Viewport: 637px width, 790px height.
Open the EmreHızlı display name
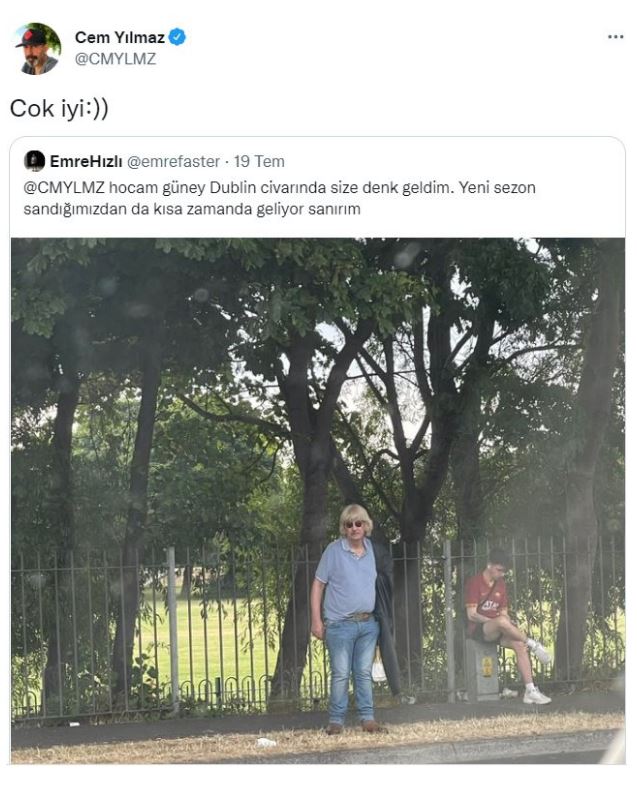pos(86,161)
